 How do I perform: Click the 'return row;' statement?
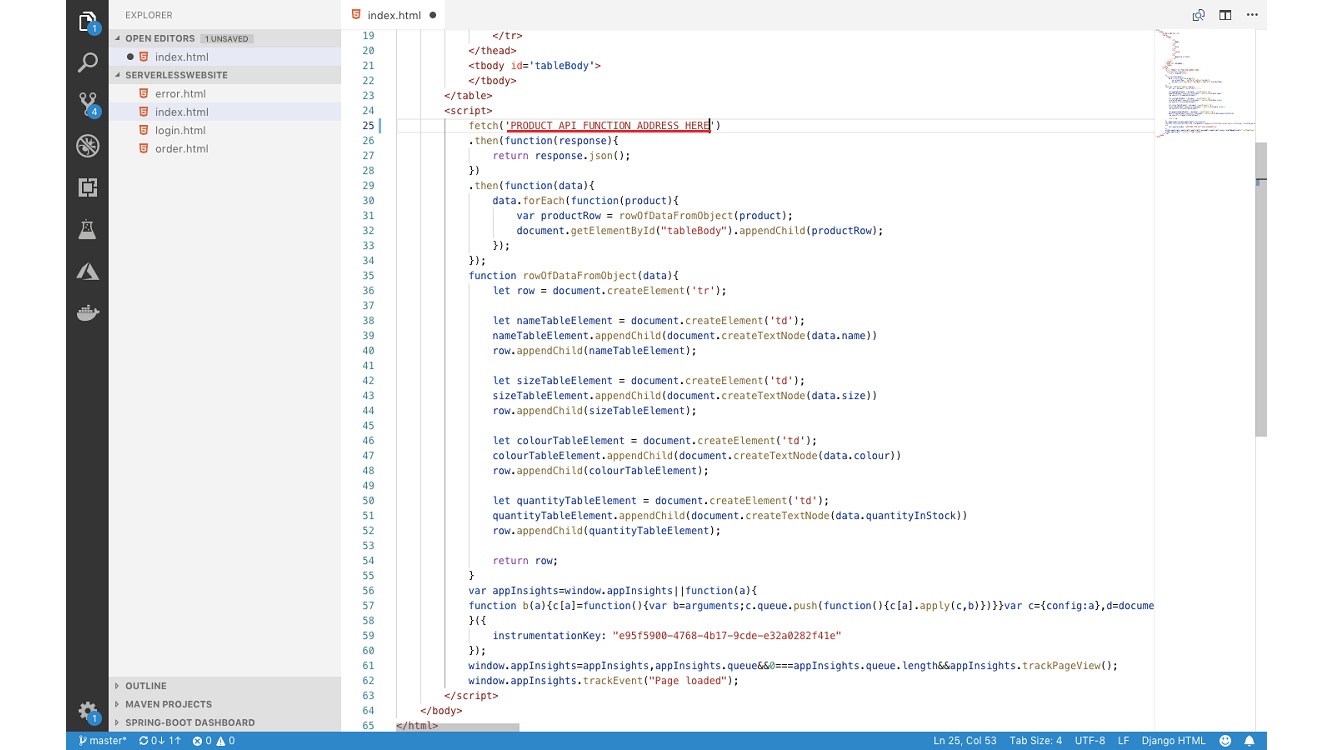coord(525,560)
